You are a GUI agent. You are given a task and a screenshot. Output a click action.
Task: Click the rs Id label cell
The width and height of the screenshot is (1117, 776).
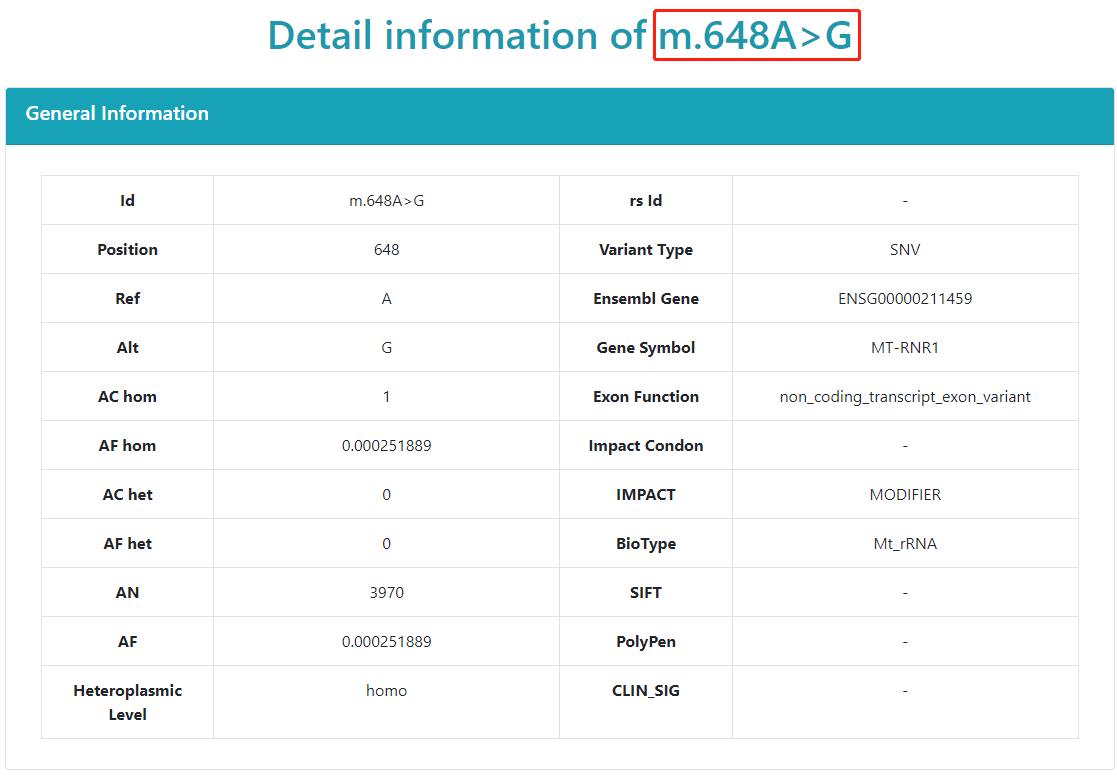tap(645, 201)
